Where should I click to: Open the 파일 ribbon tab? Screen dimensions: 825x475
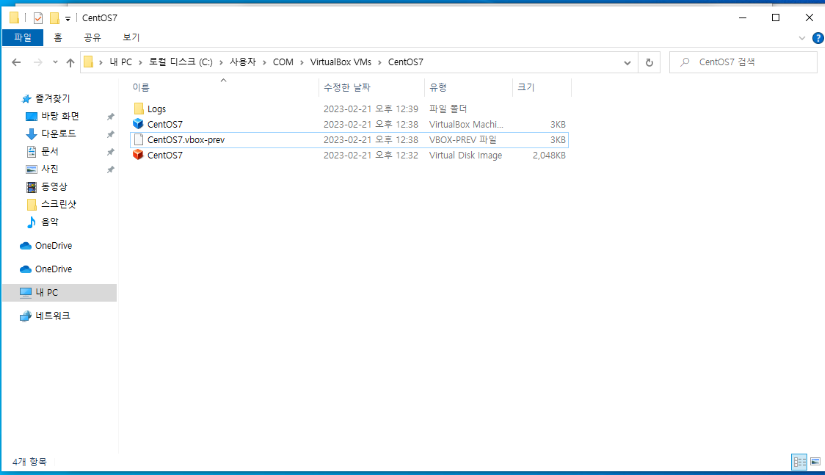23,37
